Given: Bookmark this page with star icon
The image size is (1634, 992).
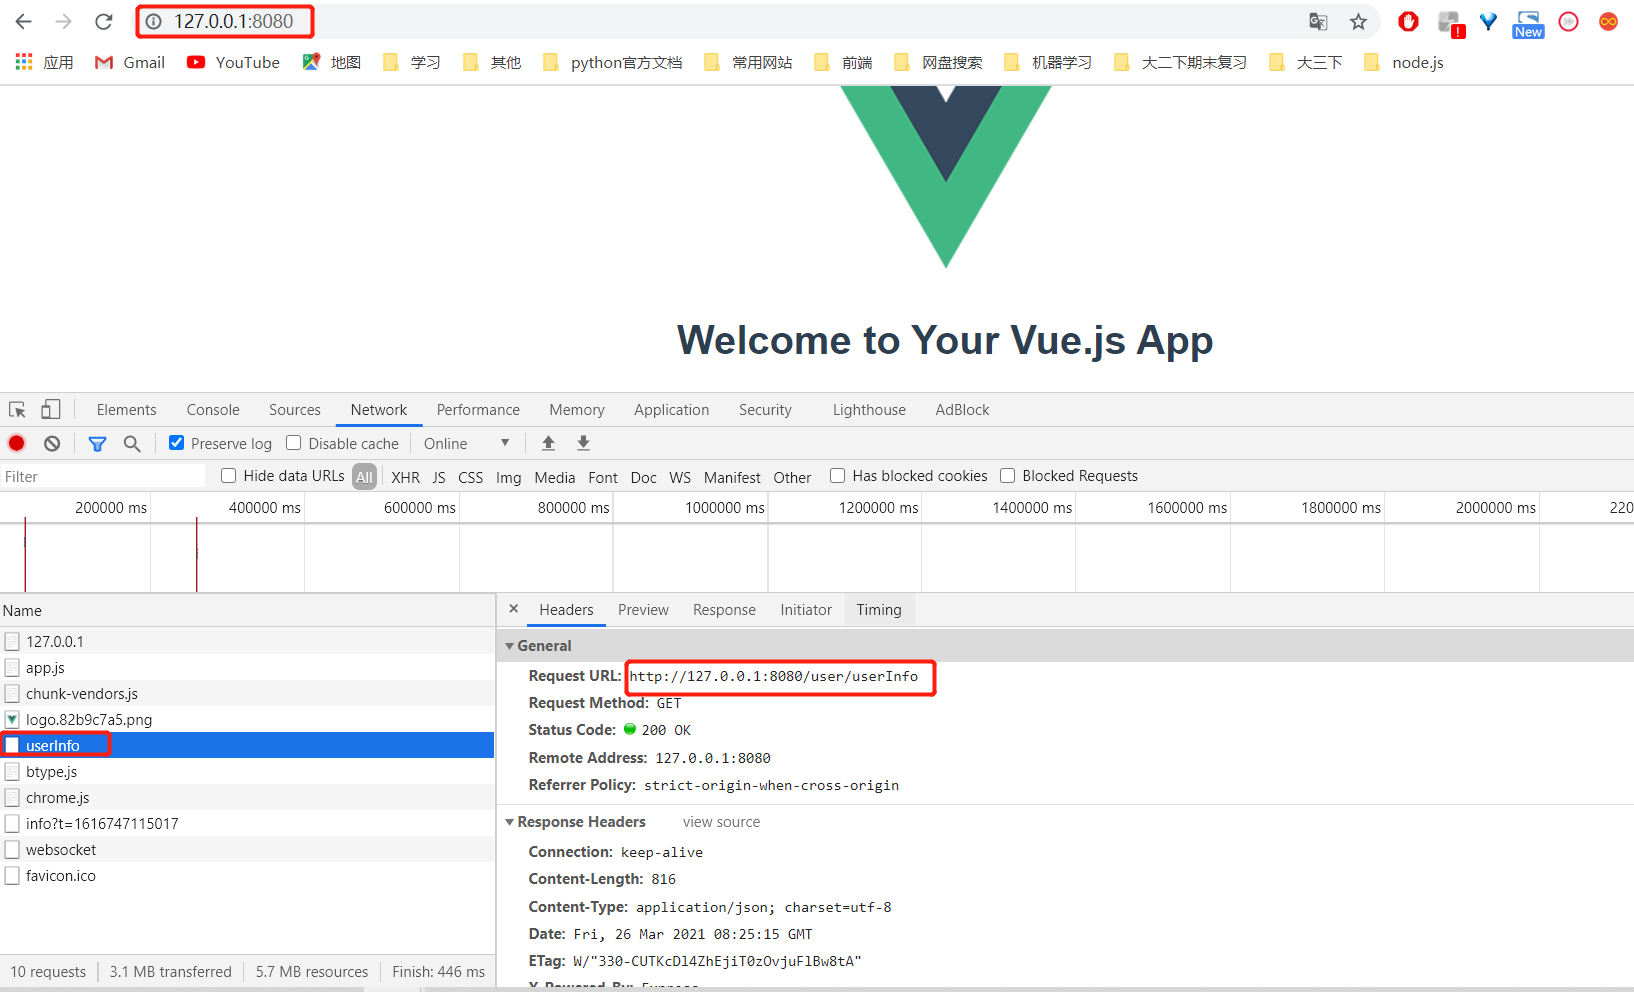Looking at the screenshot, I should pos(1358,22).
